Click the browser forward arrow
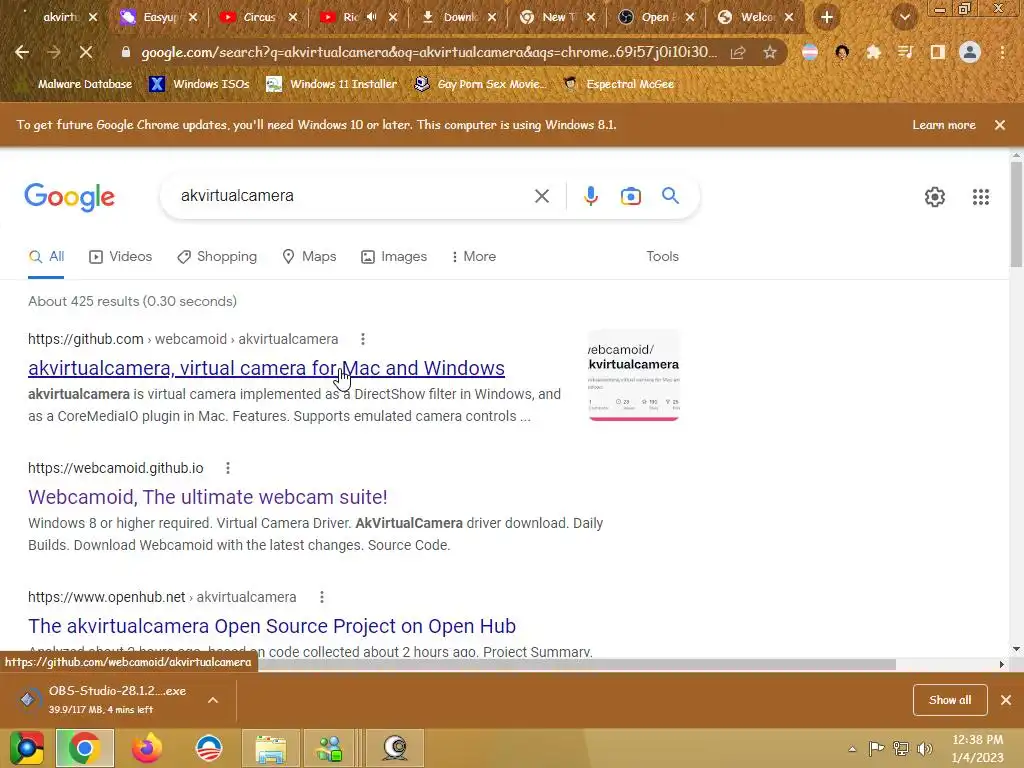Screen dimensions: 1024x768 click(54, 52)
